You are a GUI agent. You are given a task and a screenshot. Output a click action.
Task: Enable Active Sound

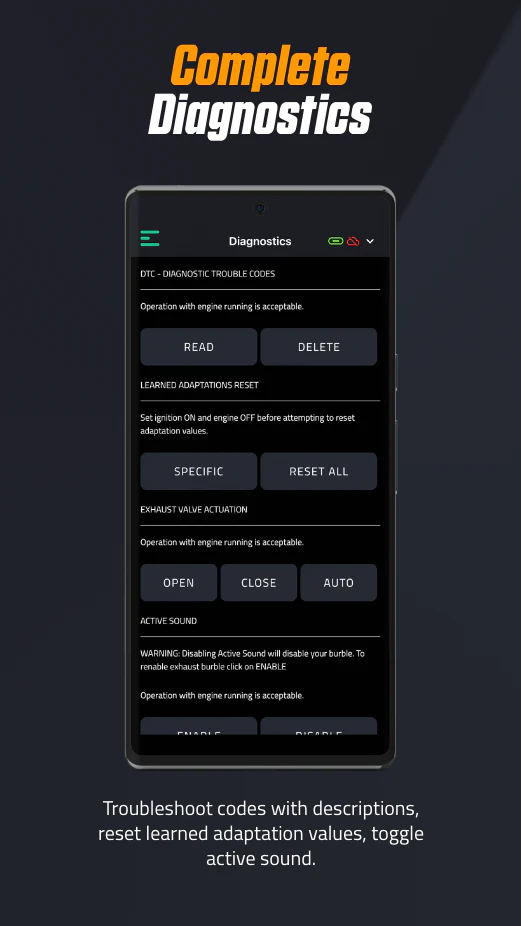198,726
